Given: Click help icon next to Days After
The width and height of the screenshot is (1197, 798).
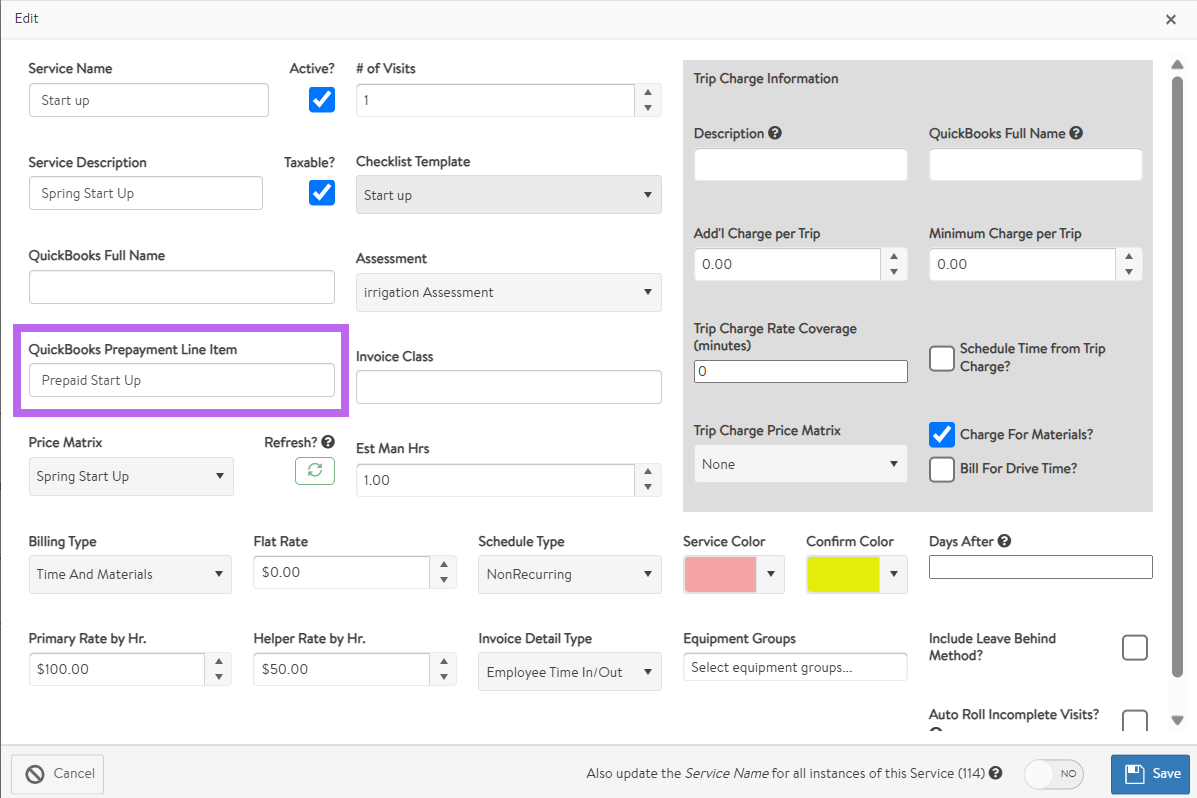Looking at the screenshot, I should (1004, 541).
